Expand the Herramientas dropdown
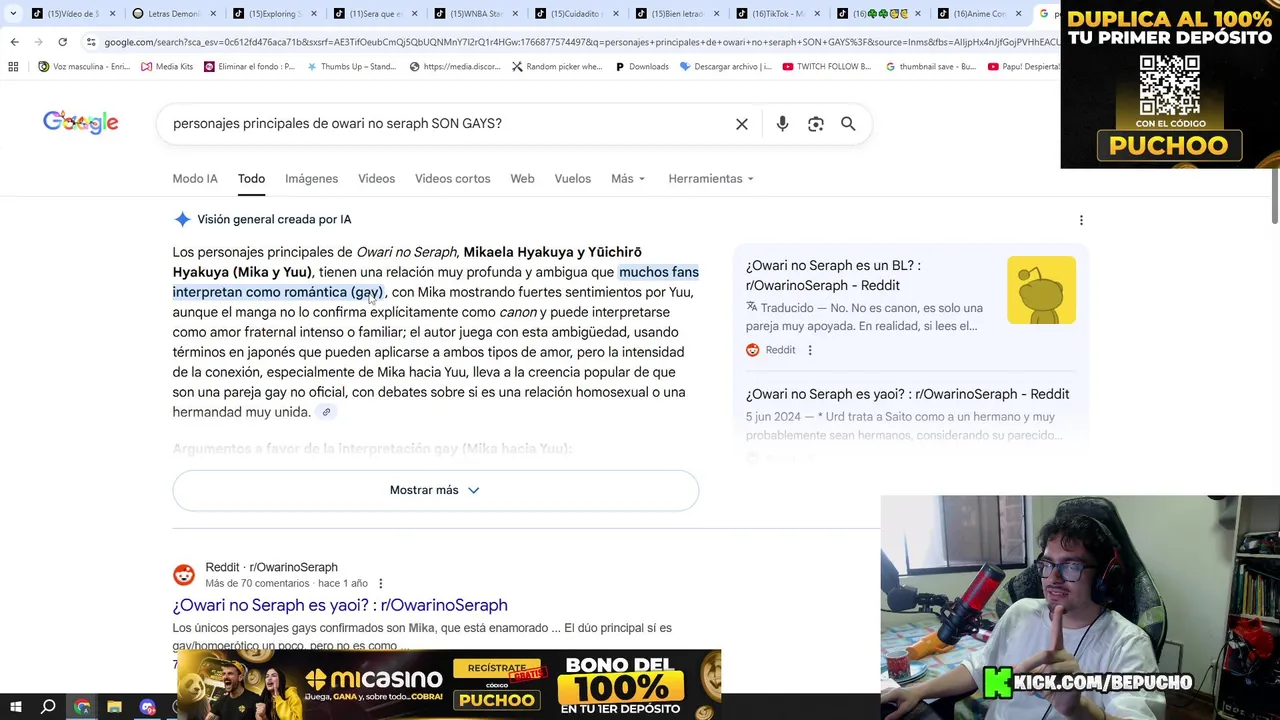 click(711, 179)
